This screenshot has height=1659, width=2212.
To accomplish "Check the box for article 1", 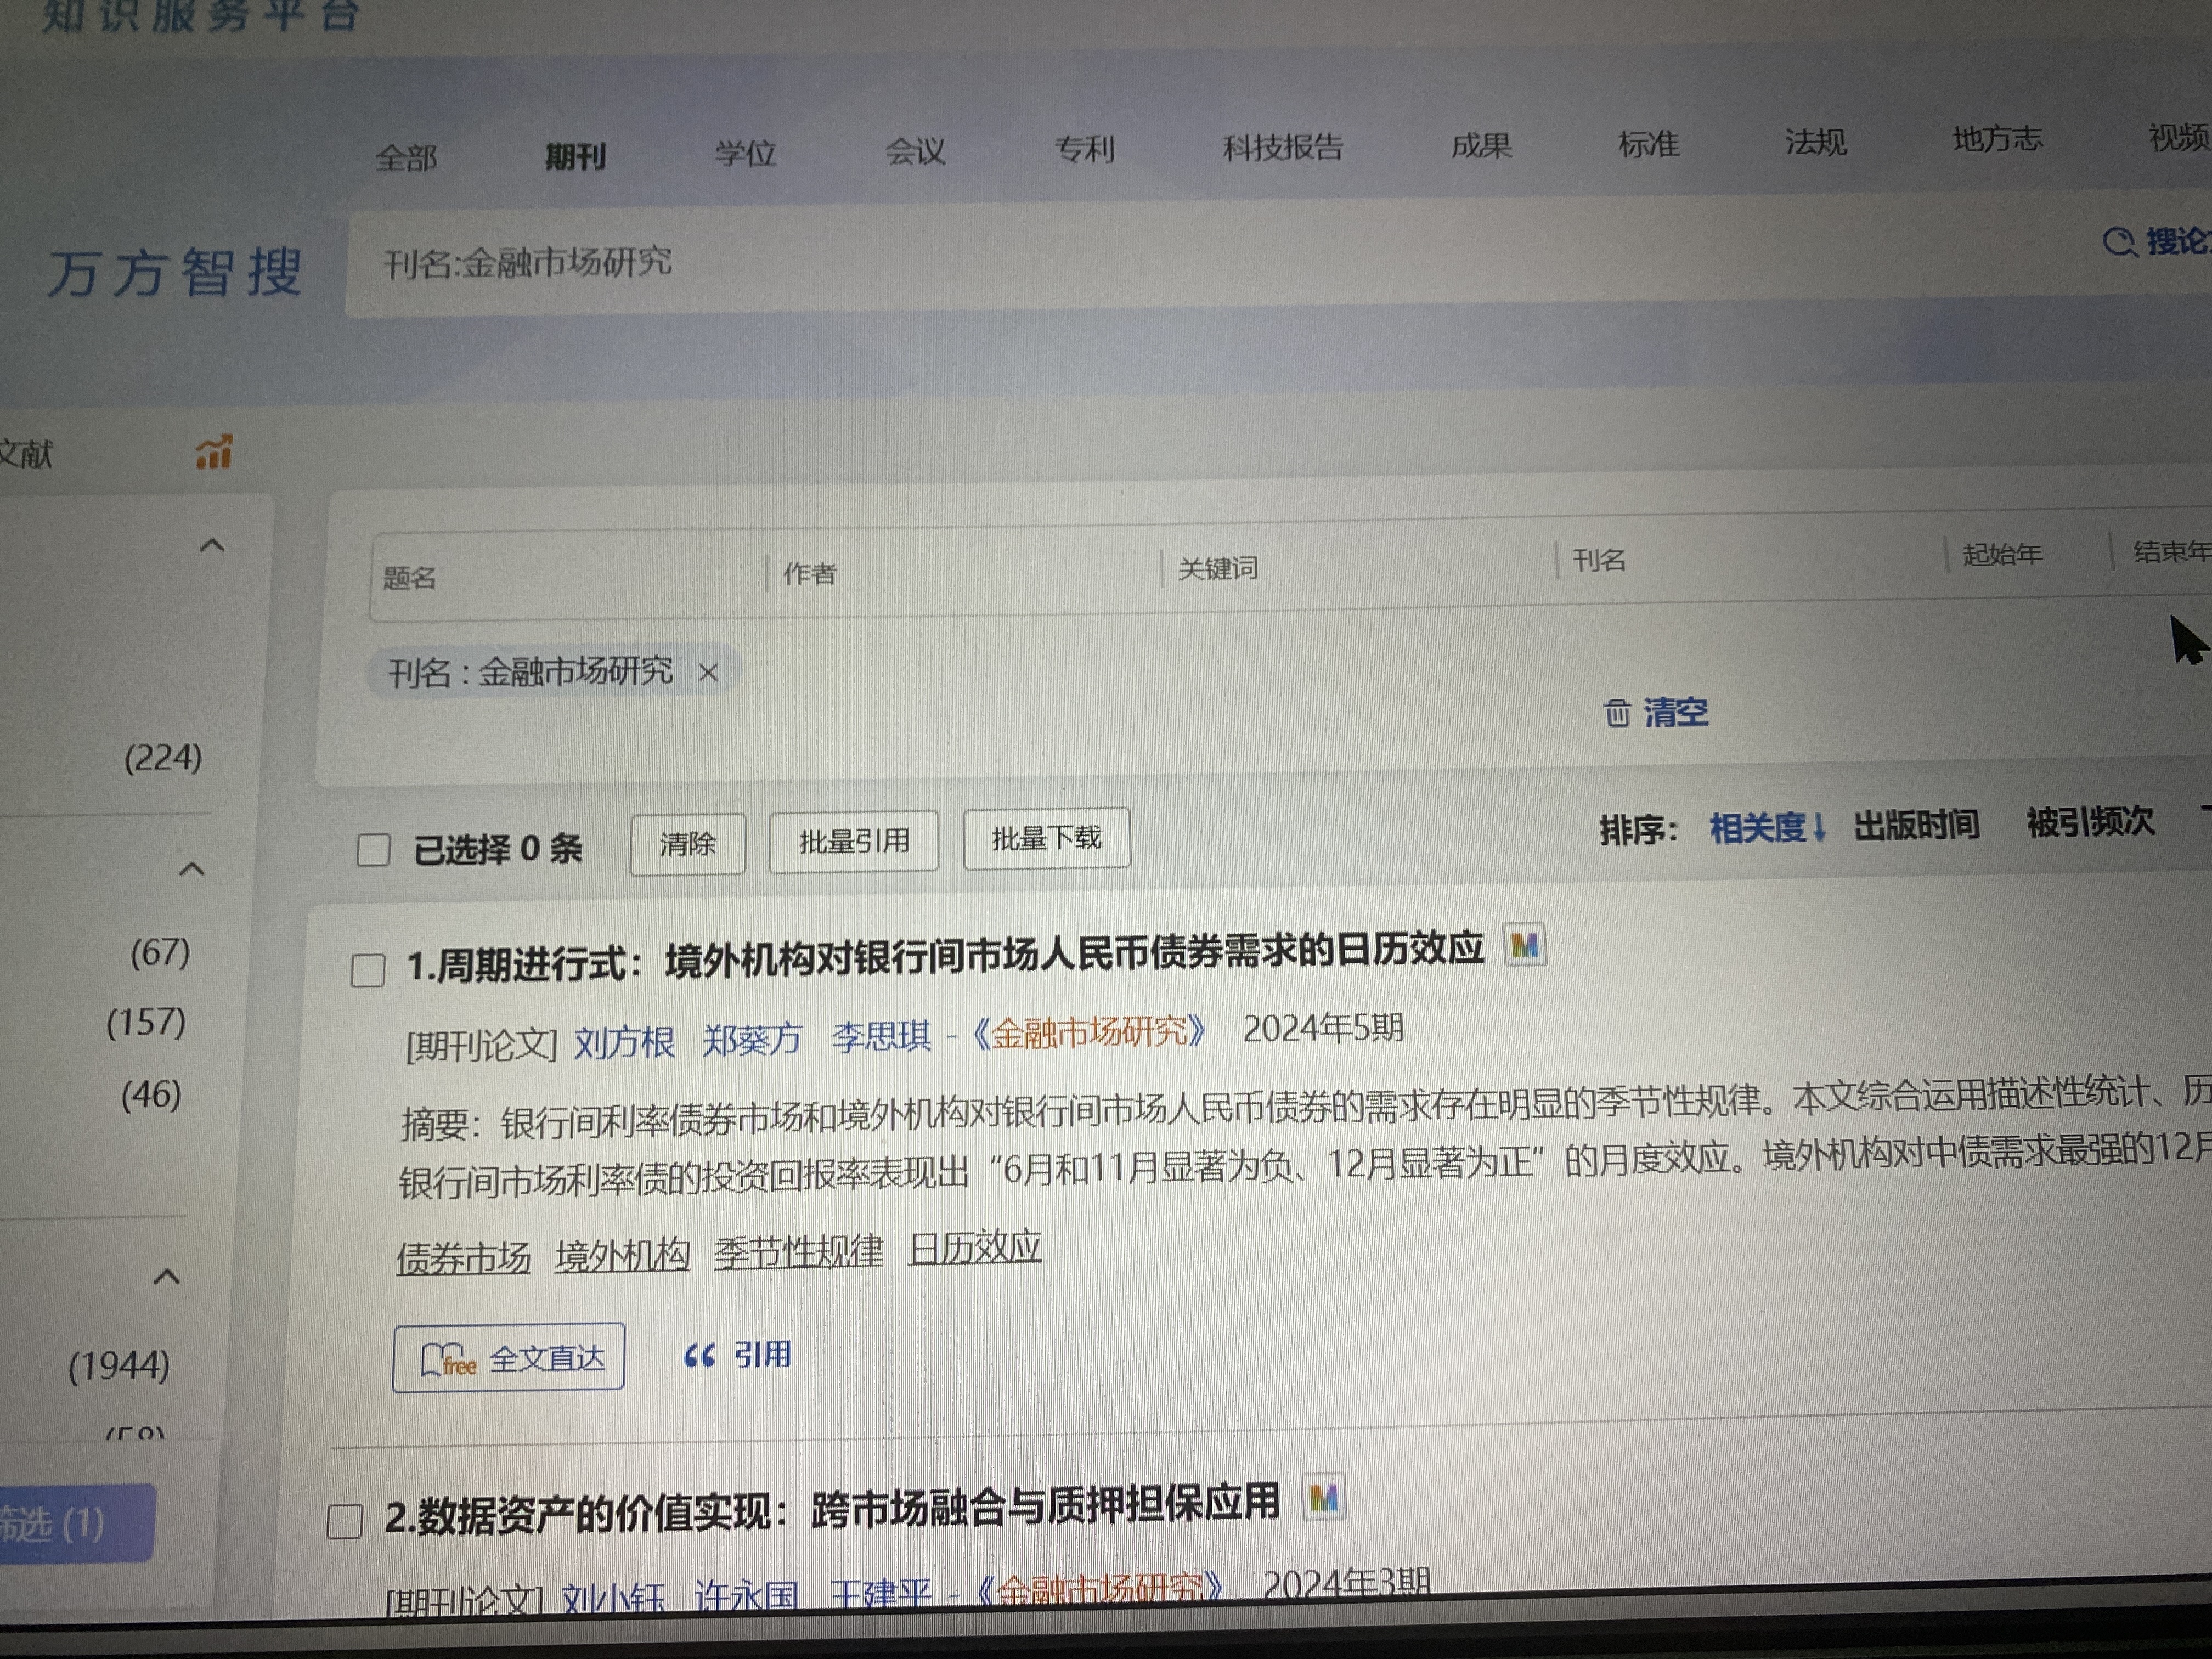I will click(368, 970).
